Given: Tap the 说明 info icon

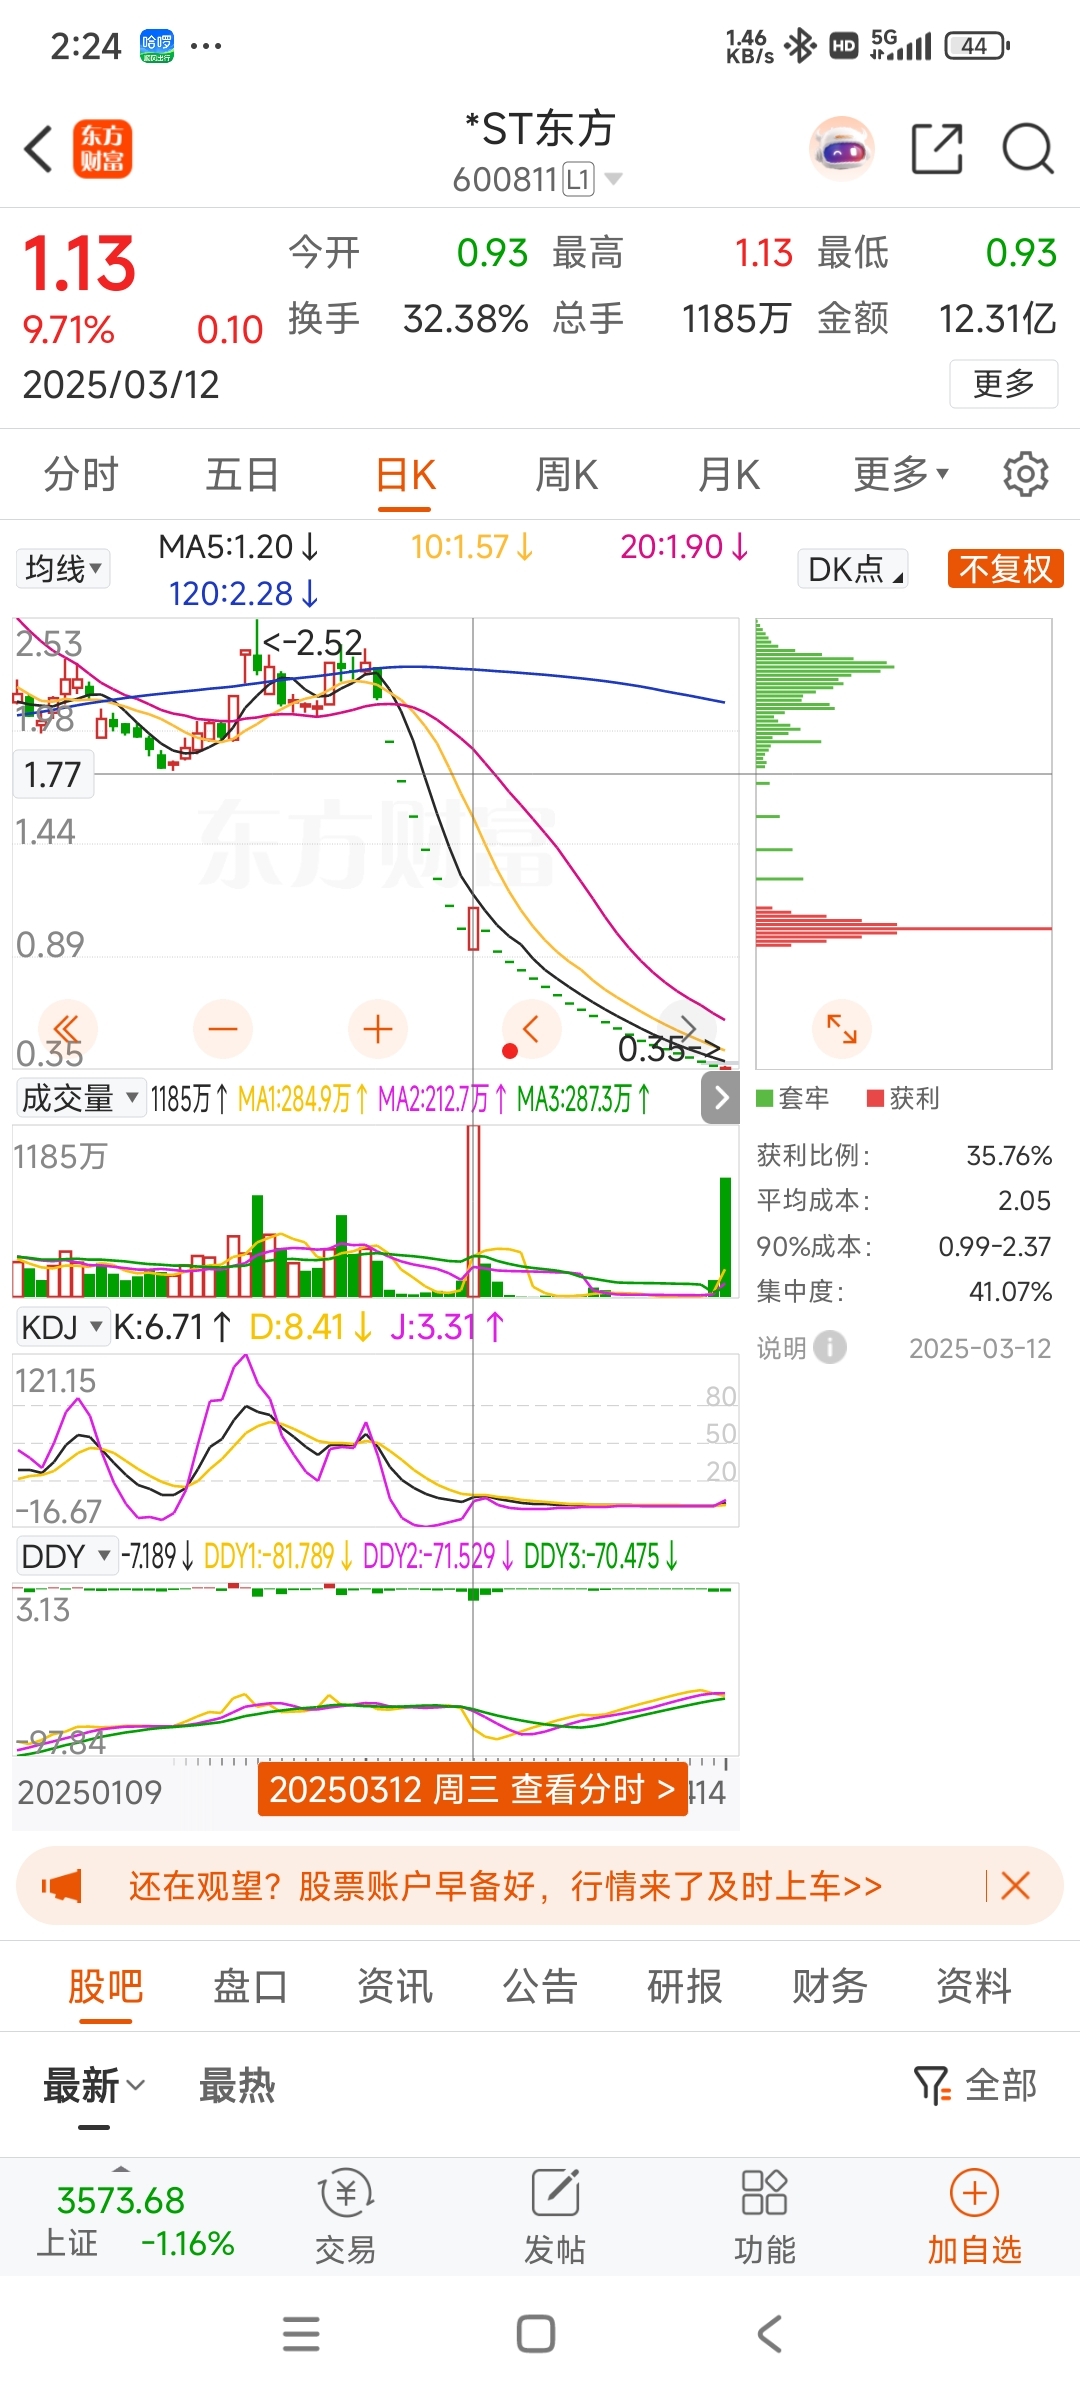Looking at the screenshot, I should click(830, 1347).
